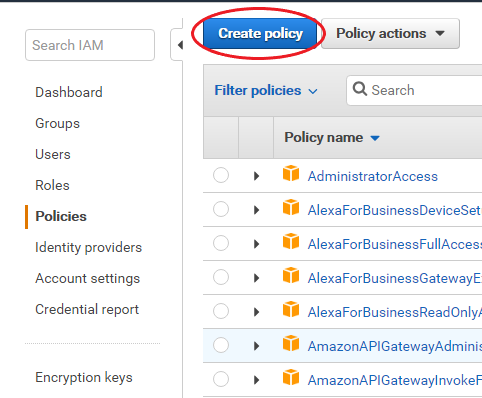This screenshot has width=482, height=398.
Task: Expand the AmazonAPIGatewayInvoke policy row
Action: pos(256,380)
